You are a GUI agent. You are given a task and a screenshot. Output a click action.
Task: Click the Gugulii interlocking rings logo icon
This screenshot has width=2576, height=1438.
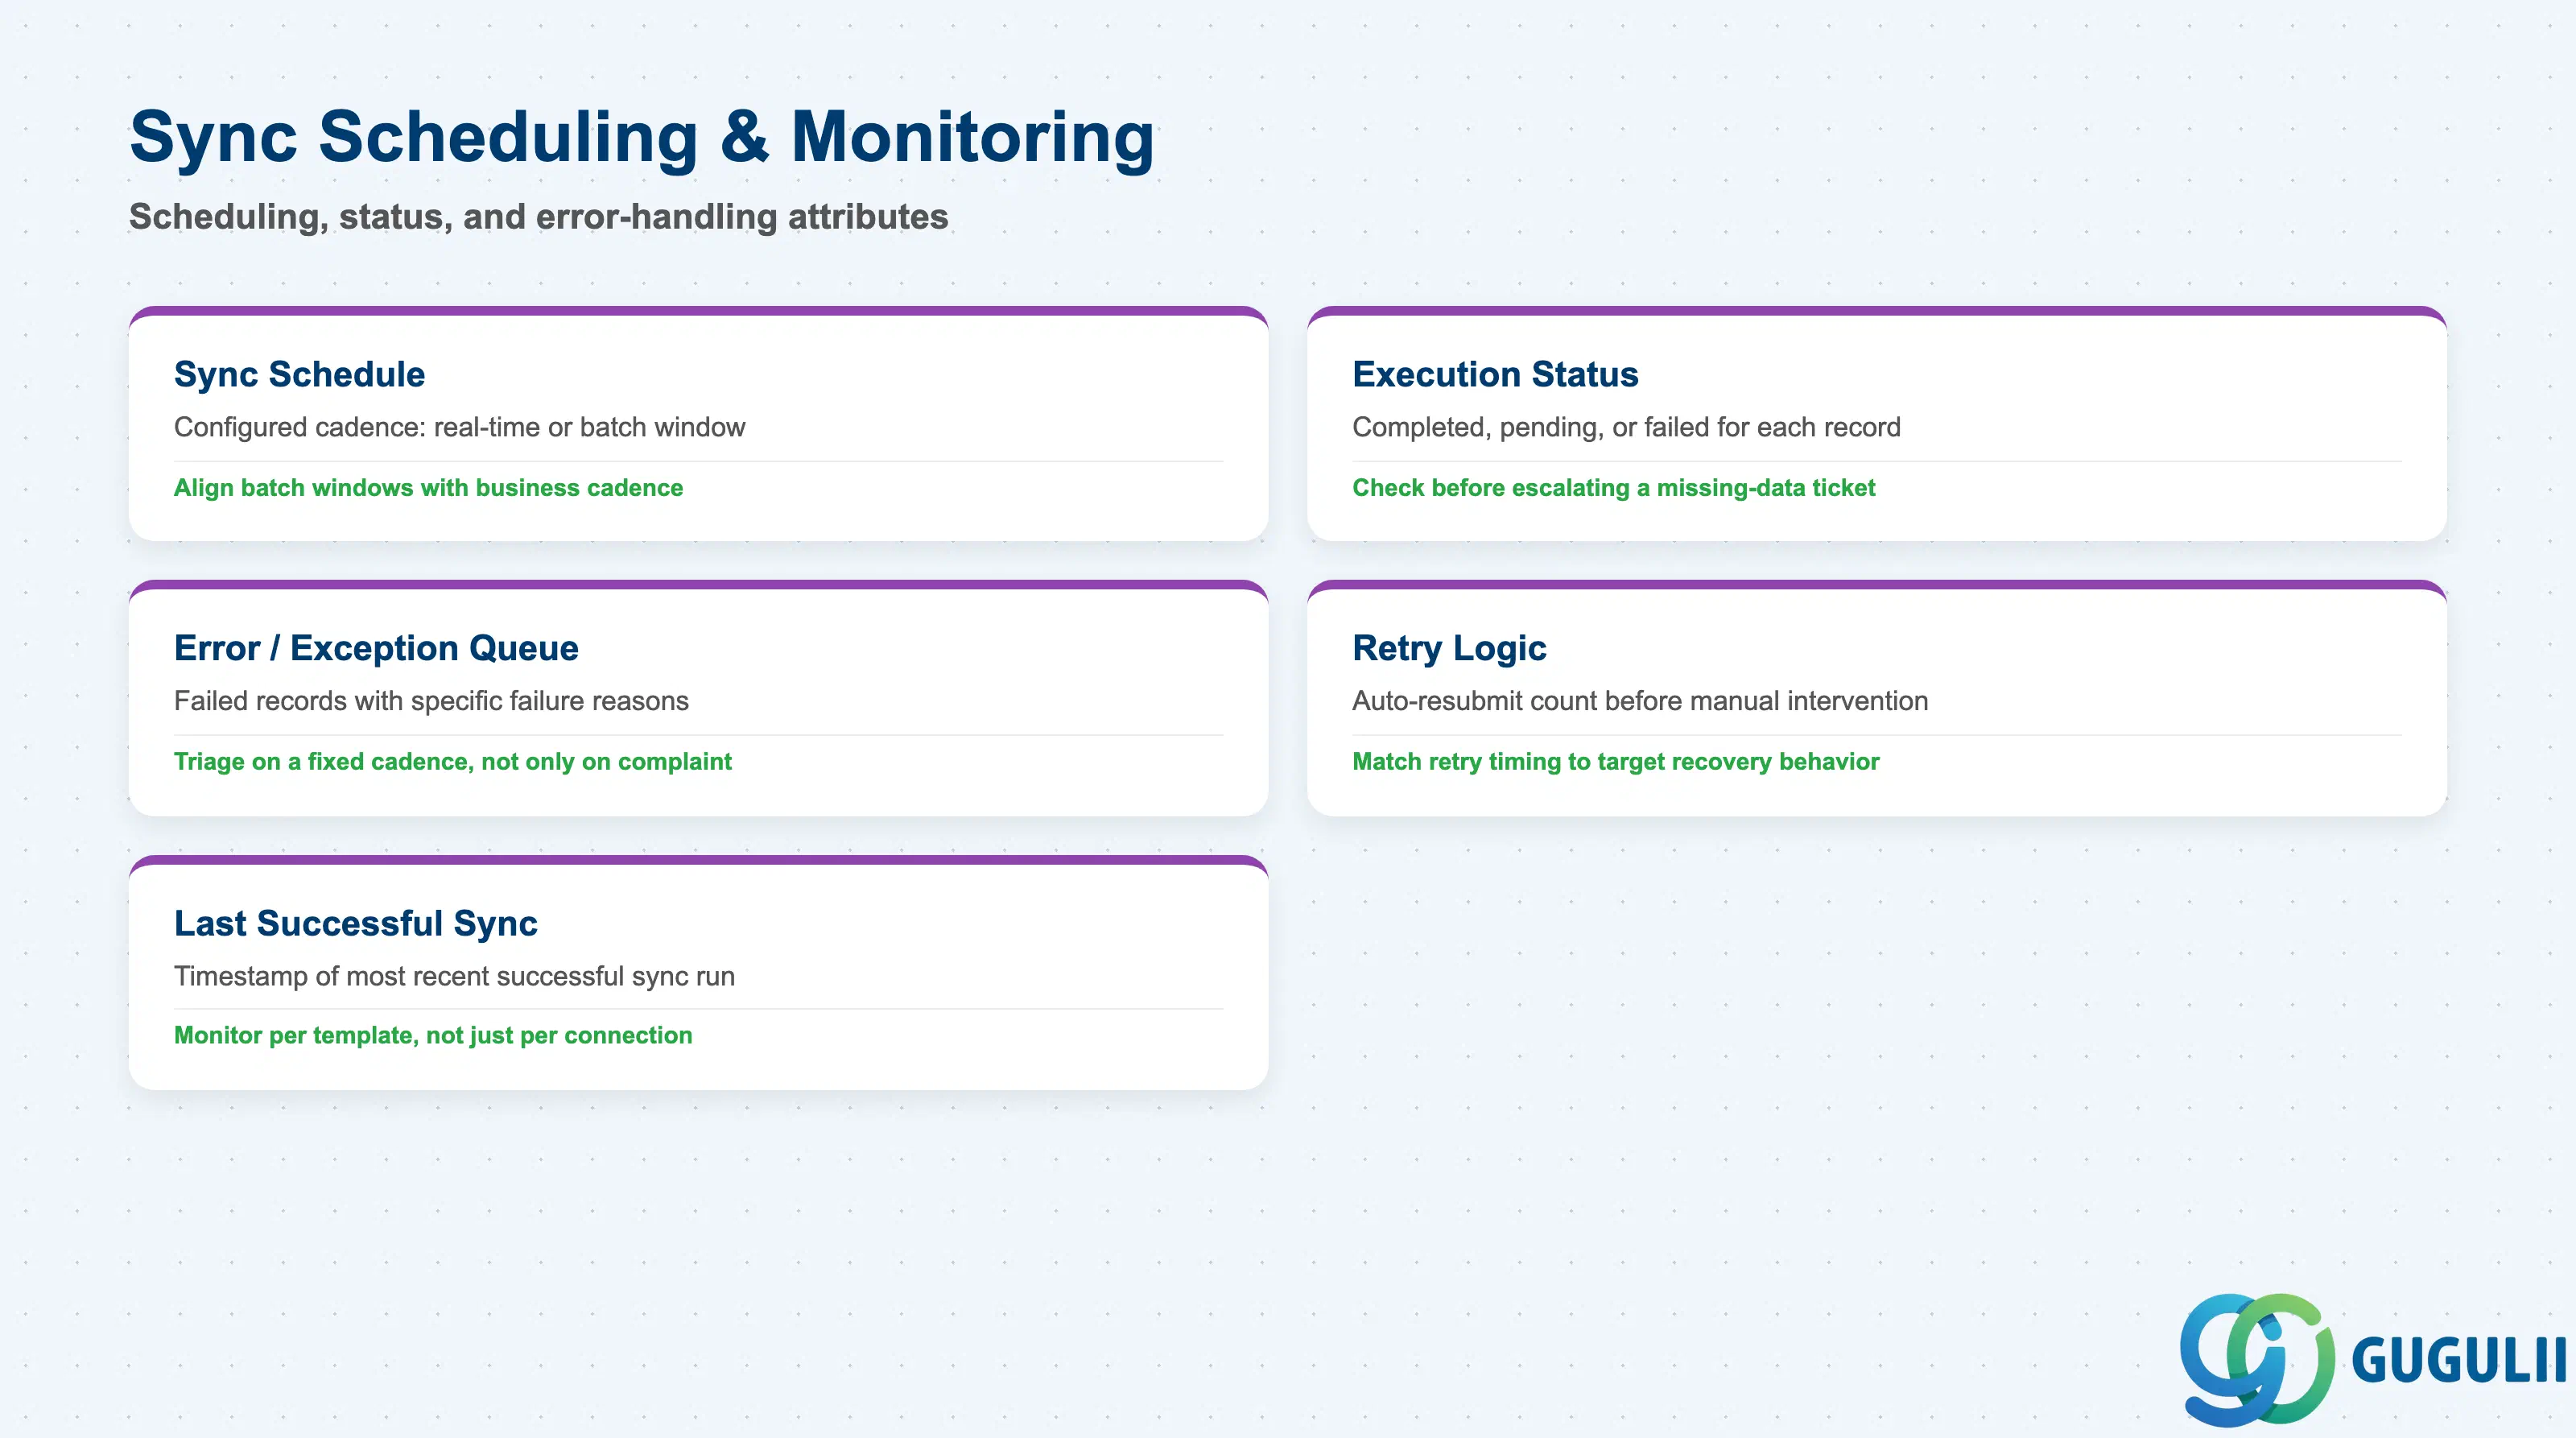tap(2257, 1359)
